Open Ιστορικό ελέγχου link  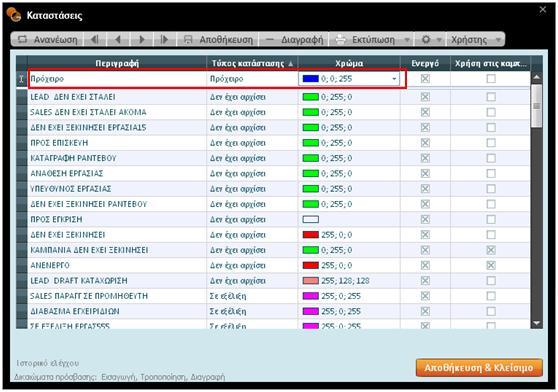(x=48, y=363)
